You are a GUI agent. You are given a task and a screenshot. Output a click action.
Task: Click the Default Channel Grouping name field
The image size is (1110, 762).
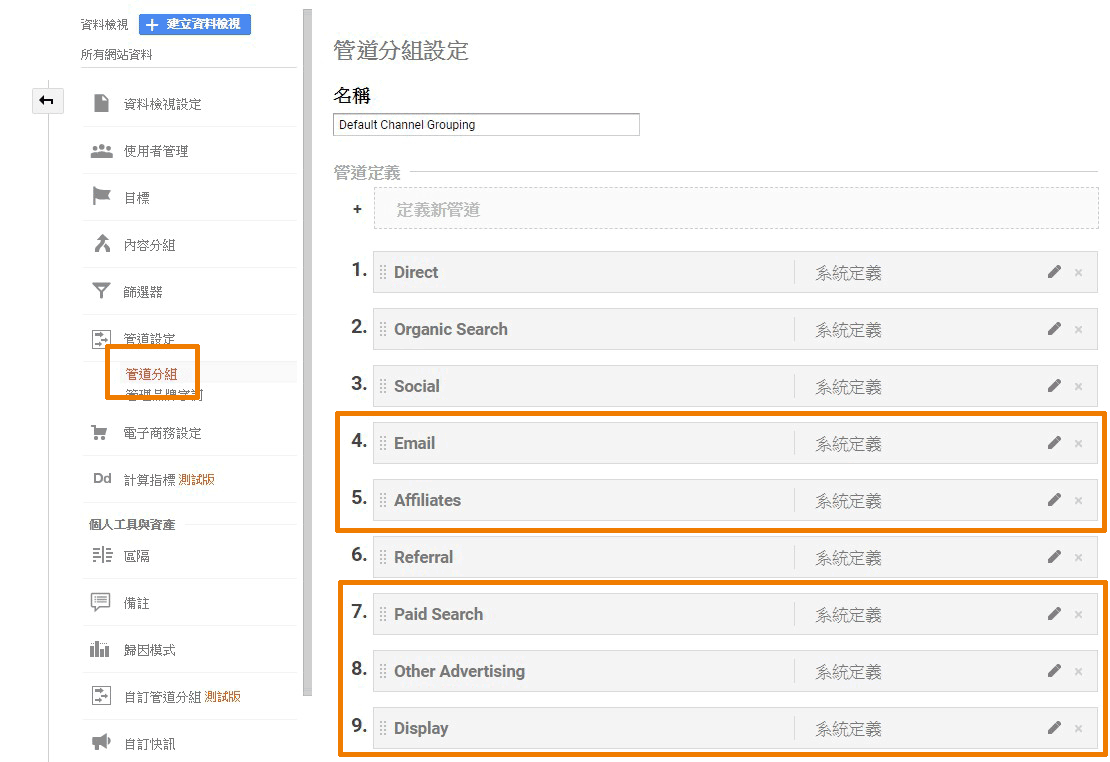pos(486,125)
